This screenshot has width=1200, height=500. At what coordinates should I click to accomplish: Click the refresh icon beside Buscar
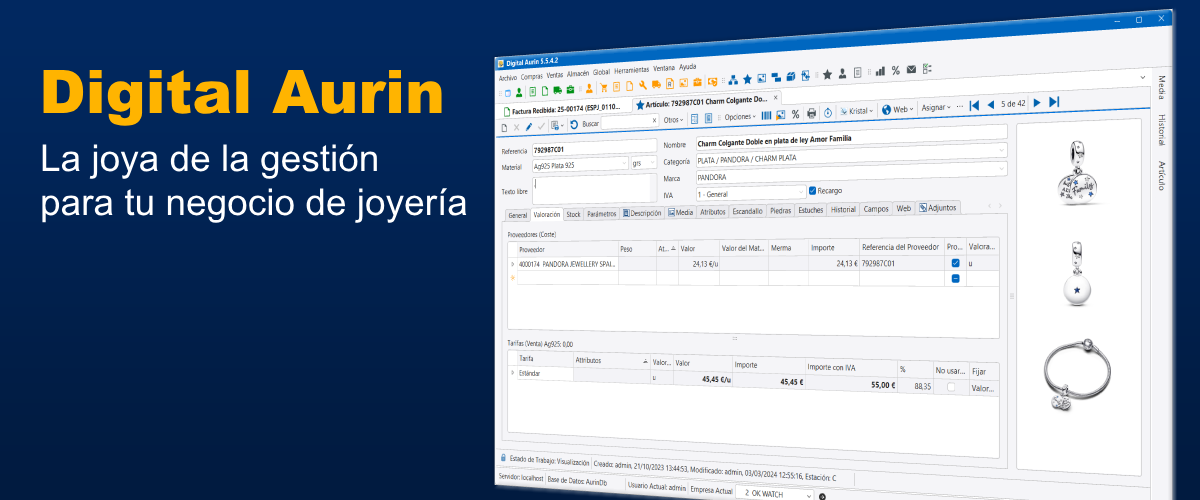click(574, 124)
